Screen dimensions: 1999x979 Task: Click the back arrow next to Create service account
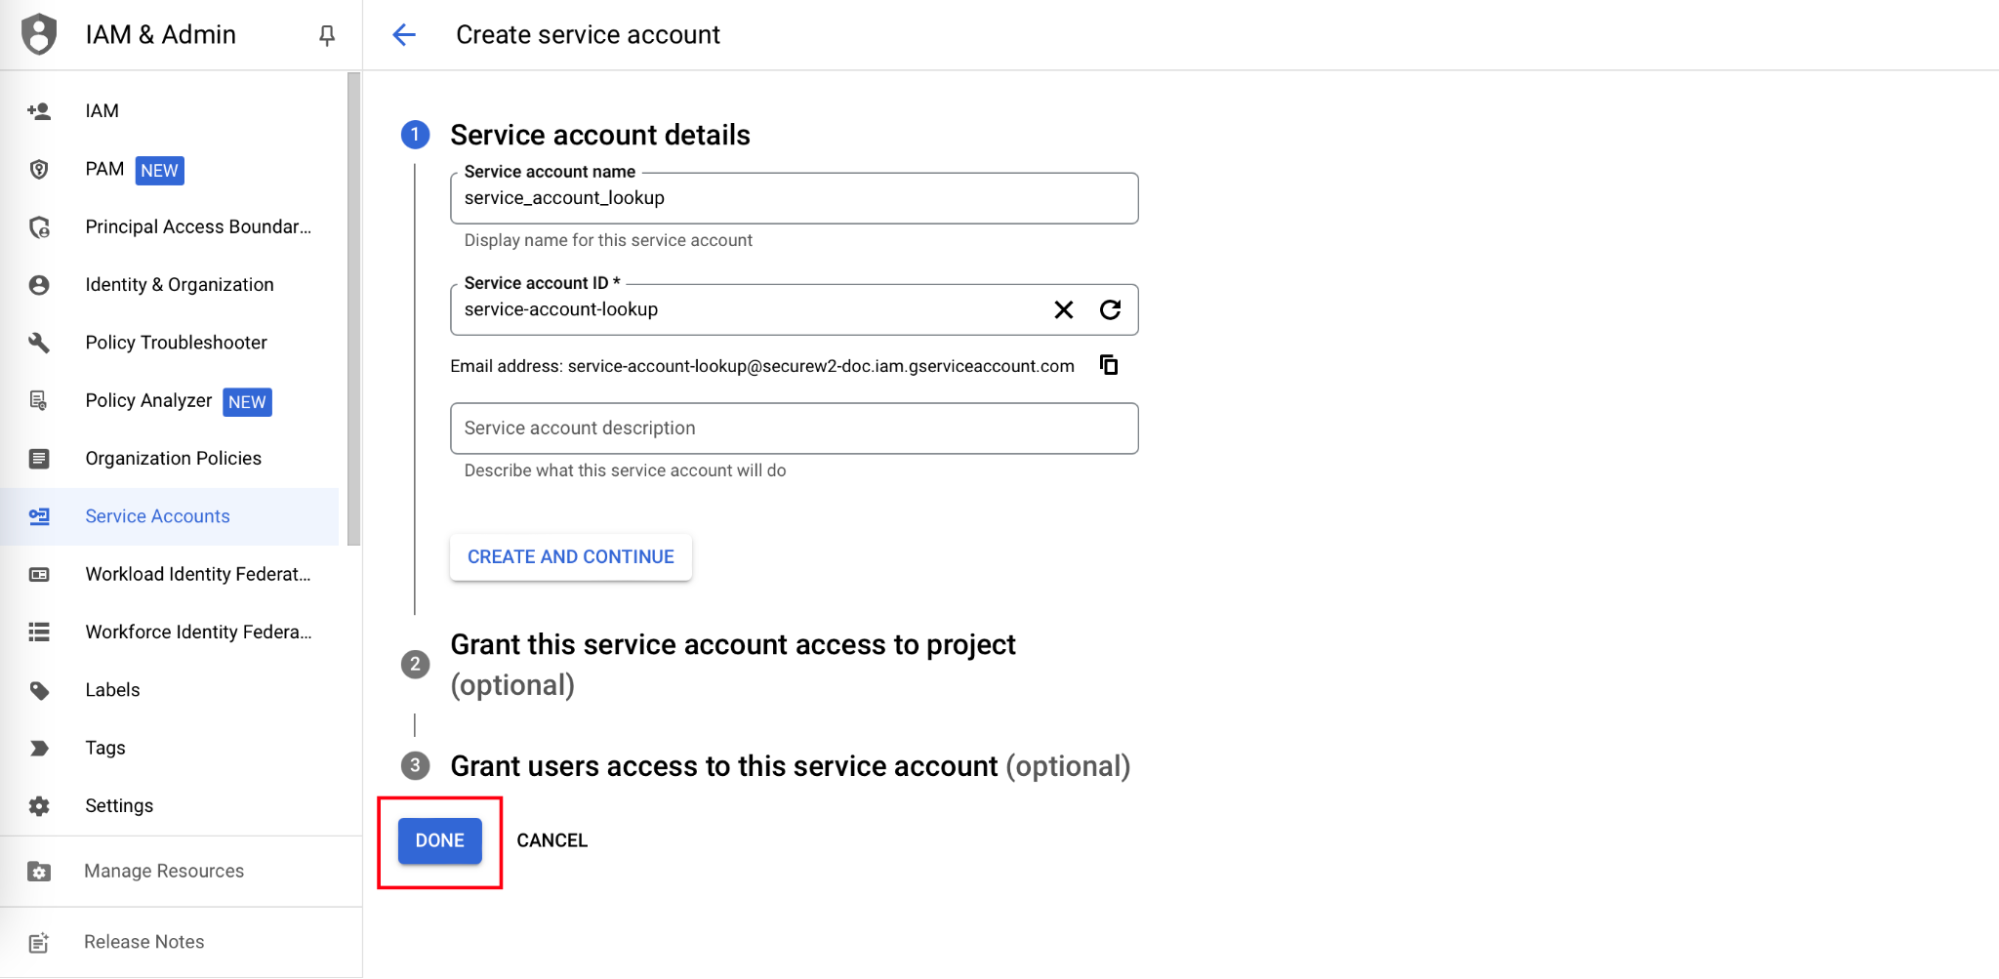(x=404, y=35)
